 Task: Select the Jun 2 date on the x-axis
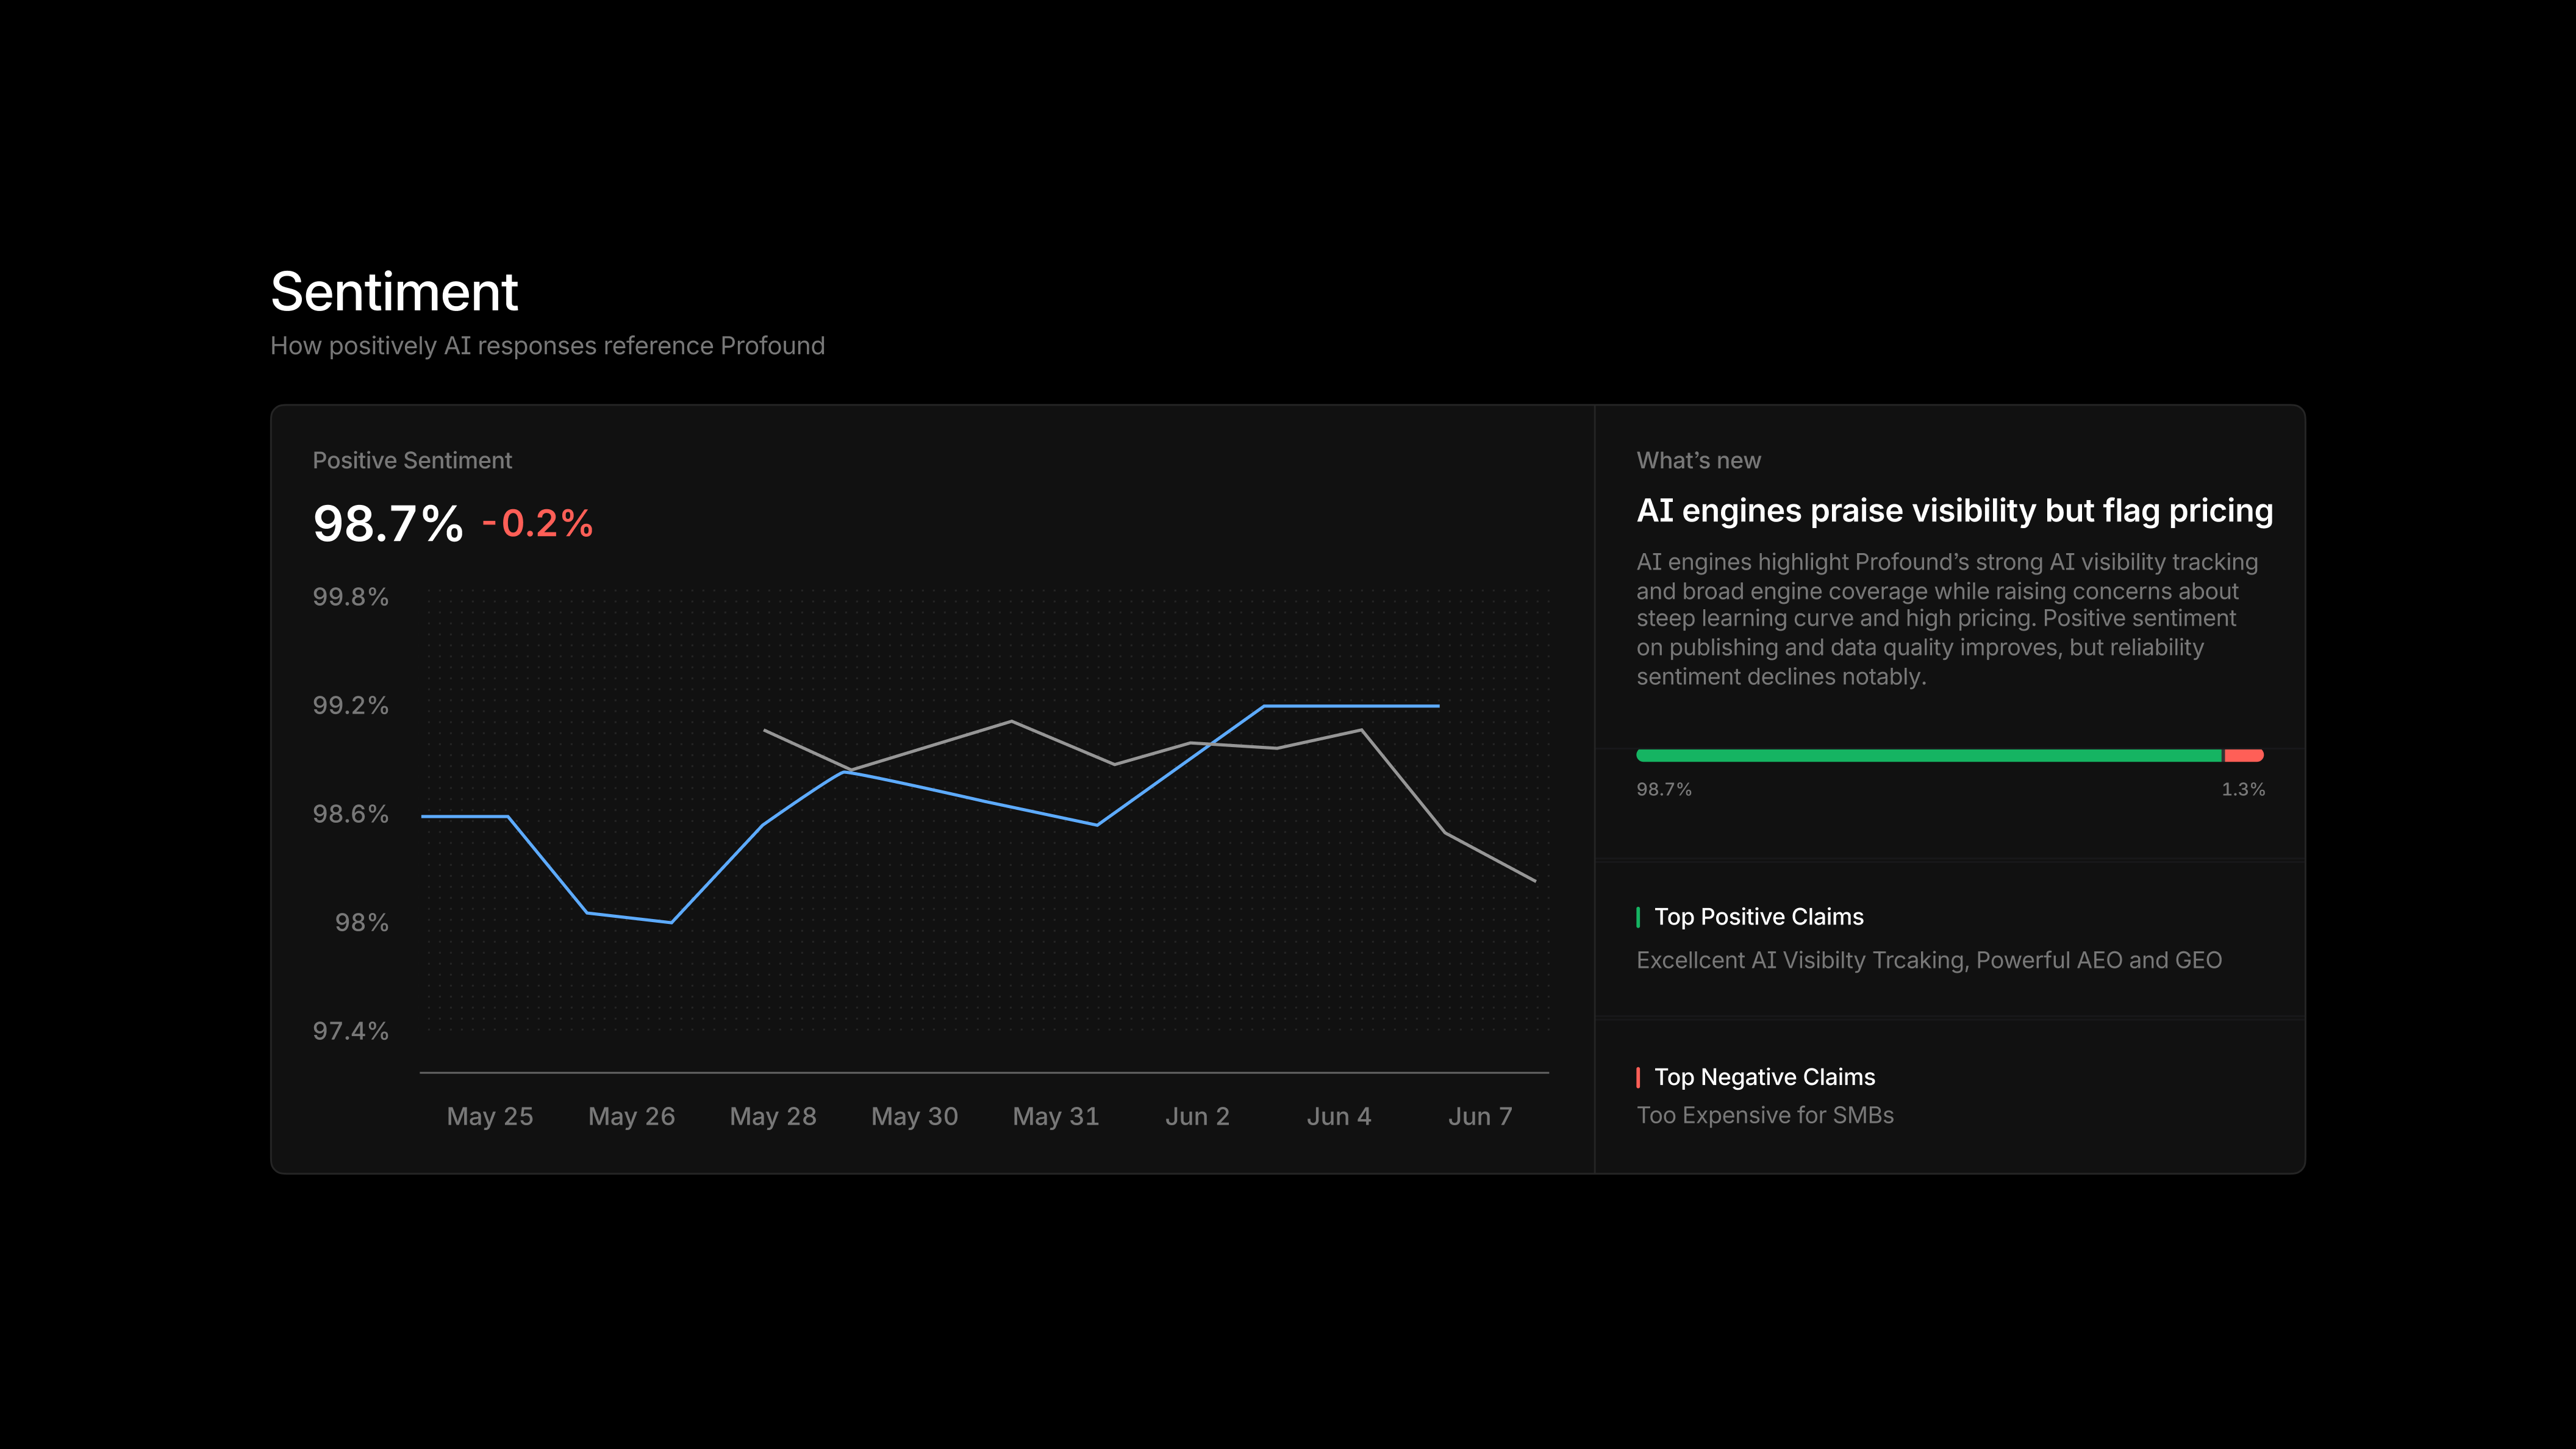coord(1197,1117)
